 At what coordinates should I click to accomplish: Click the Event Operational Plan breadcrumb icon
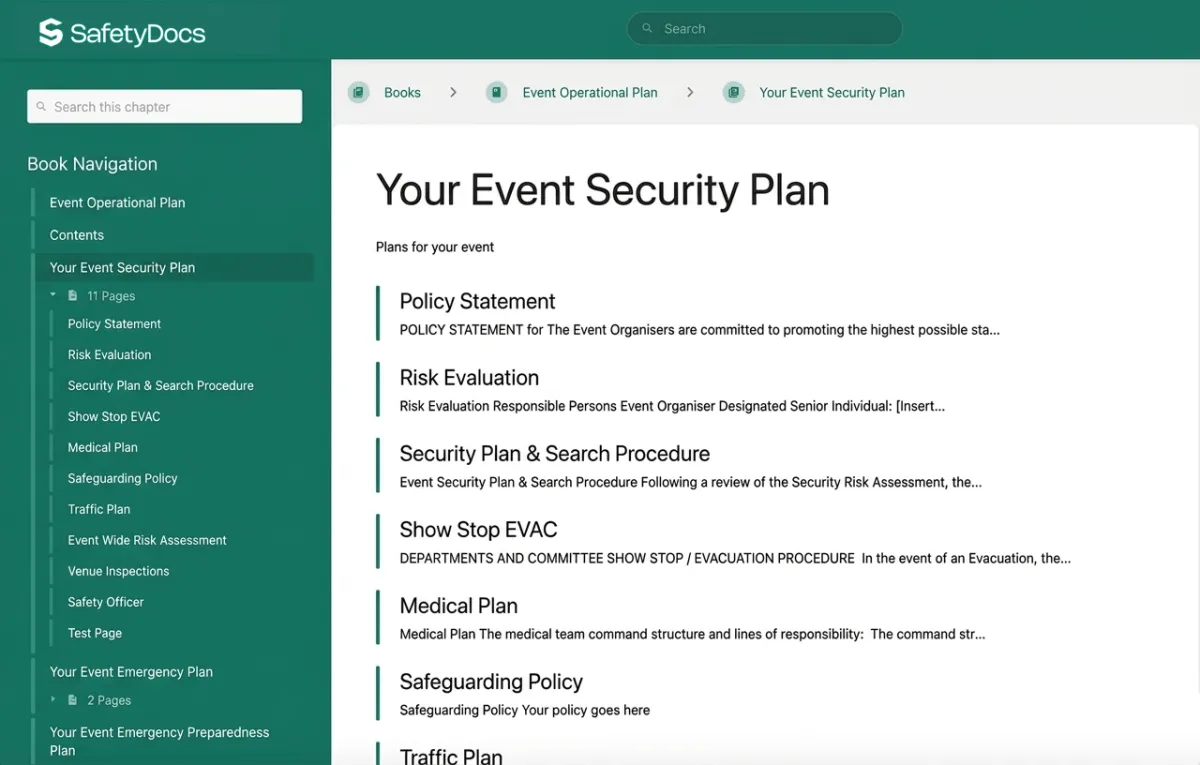pyautogui.click(x=496, y=91)
